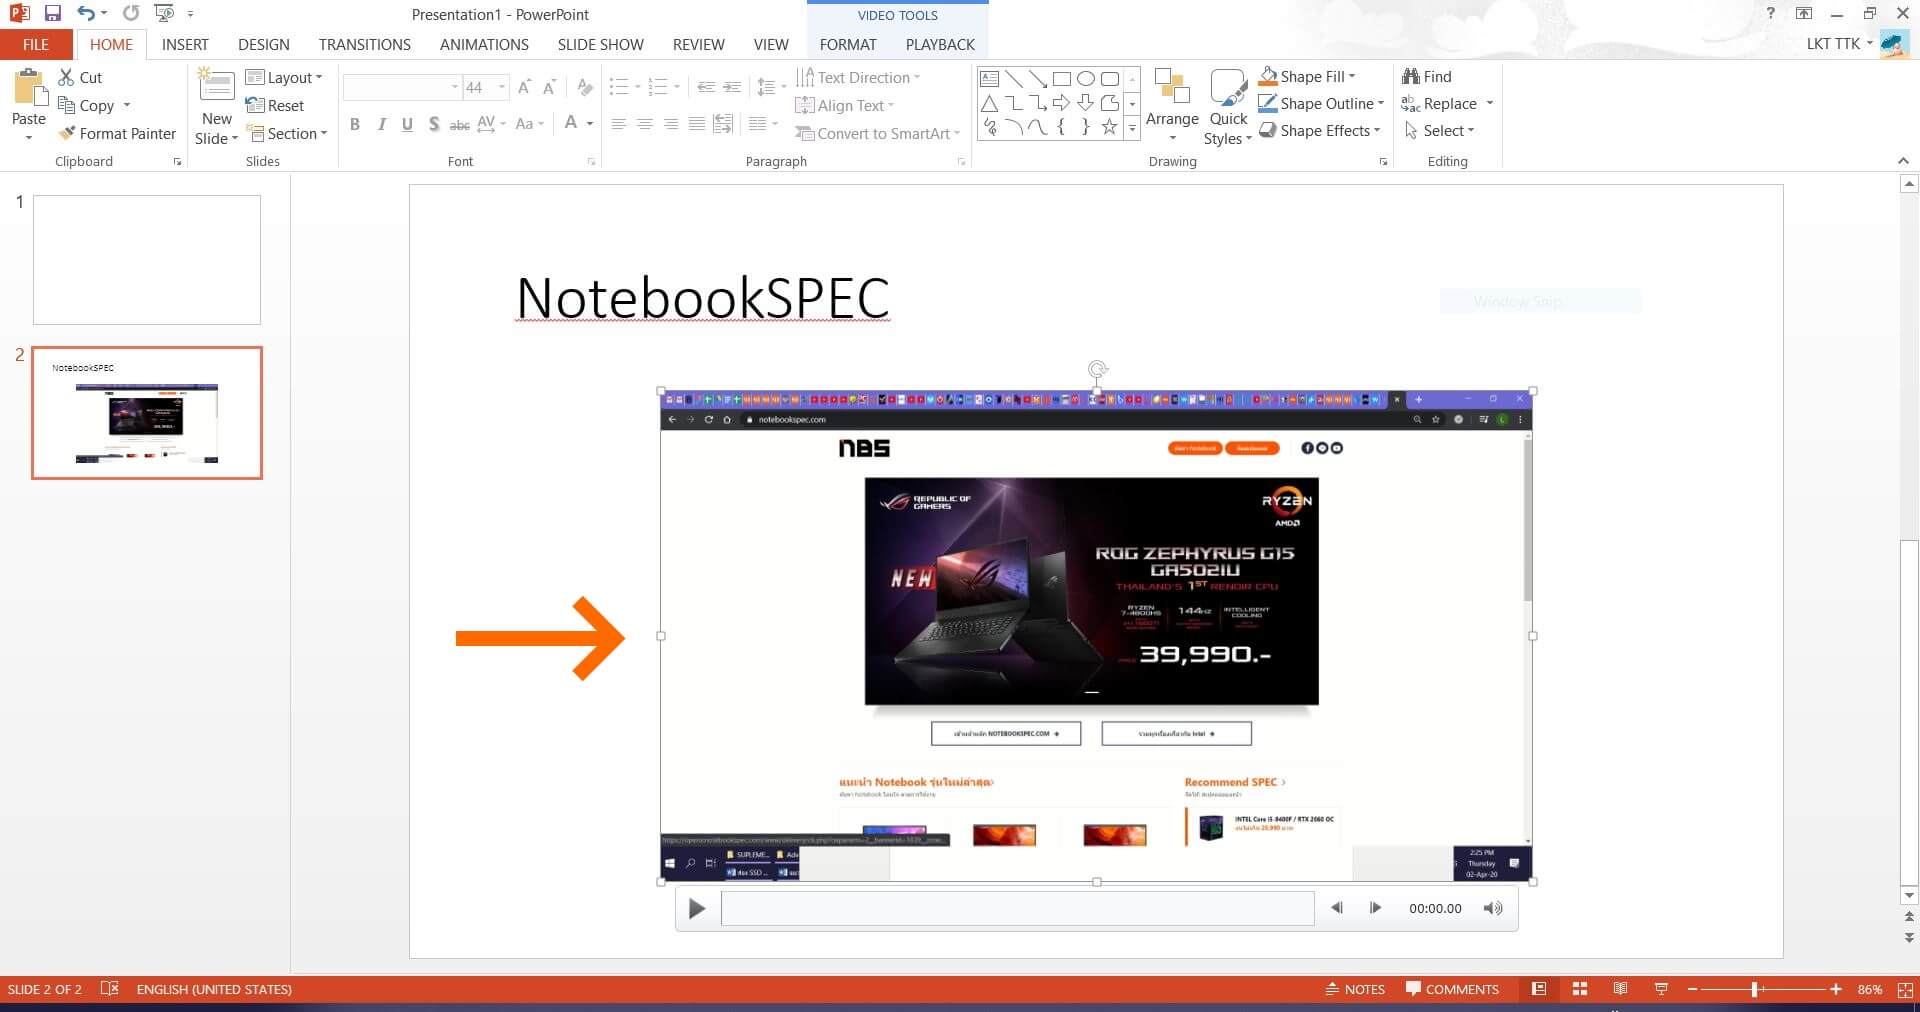Expand the shapes gallery more arrow

pos(1132,128)
